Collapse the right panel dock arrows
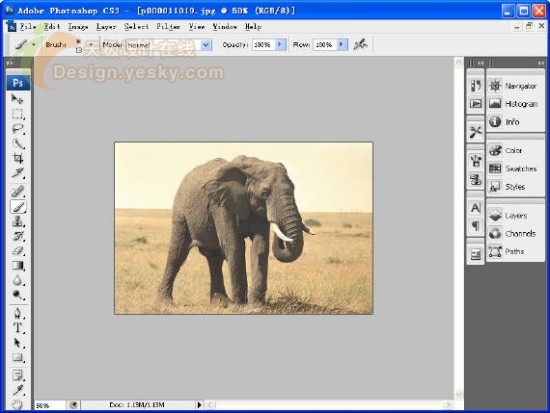This screenshot has height=413, width=550. pyautogui.click(x=541, y=63)
